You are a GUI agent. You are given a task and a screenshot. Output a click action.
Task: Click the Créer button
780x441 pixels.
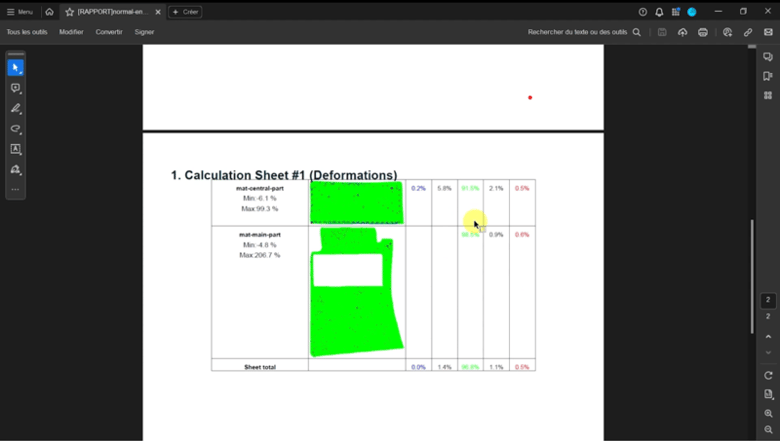coord(185,12)
